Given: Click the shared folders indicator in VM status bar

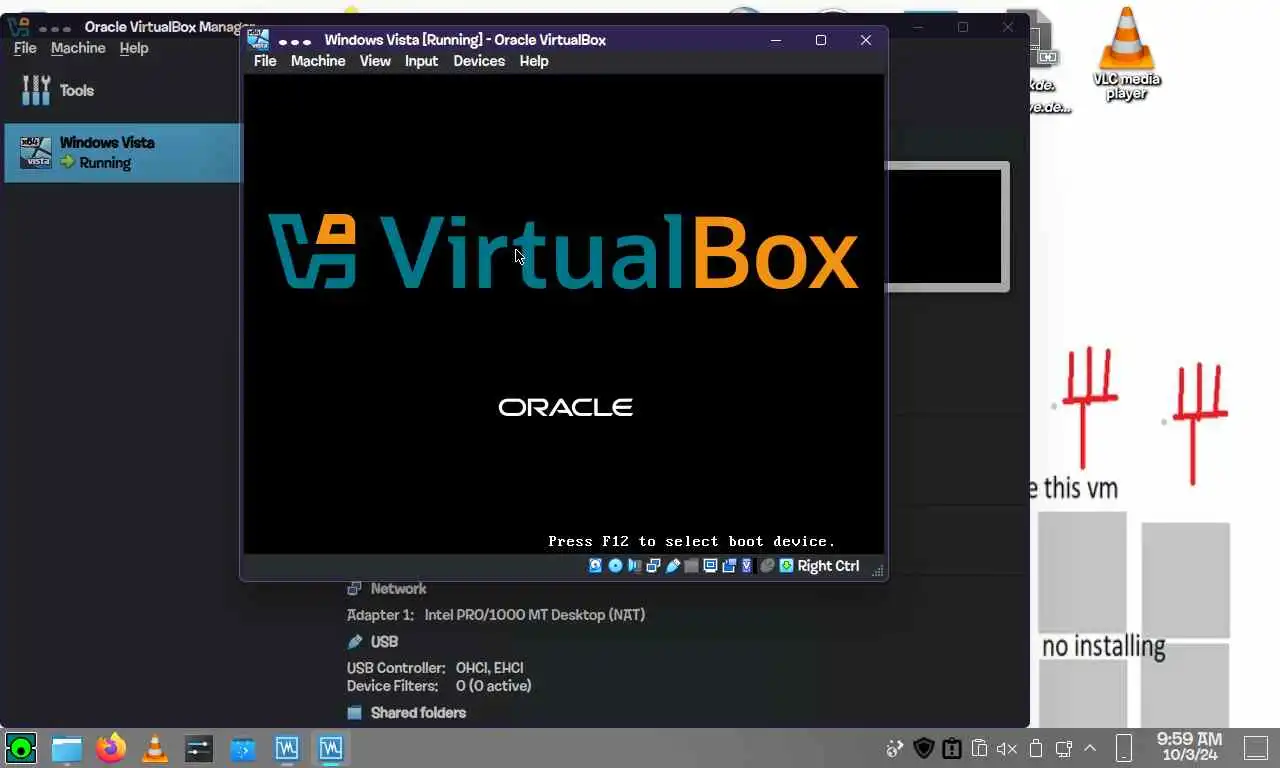Looking at the screenshot, I should coord(691,566).
